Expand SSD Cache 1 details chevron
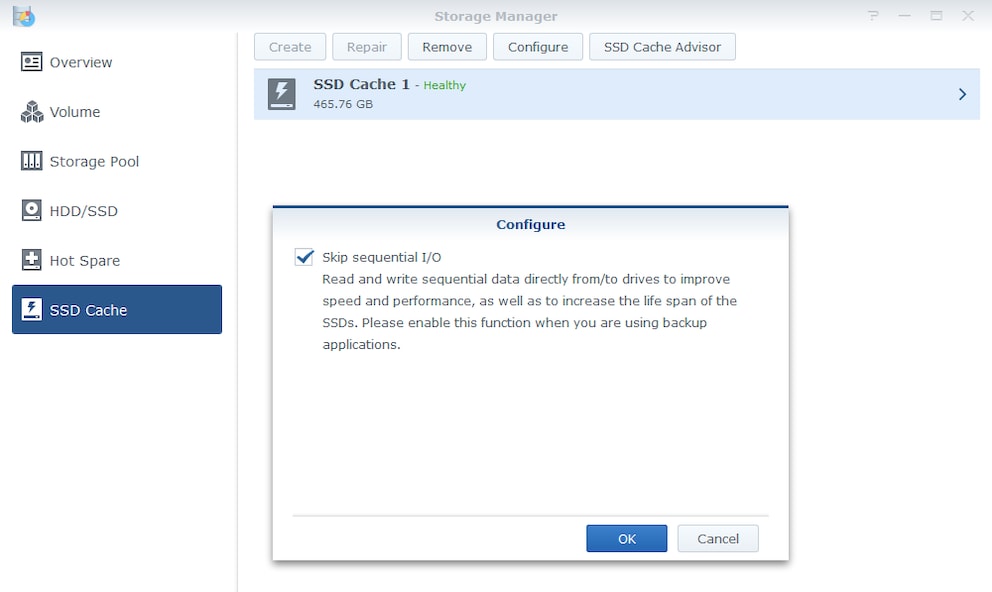The height and width of the screenshot is (592, 992). (962, 94)
